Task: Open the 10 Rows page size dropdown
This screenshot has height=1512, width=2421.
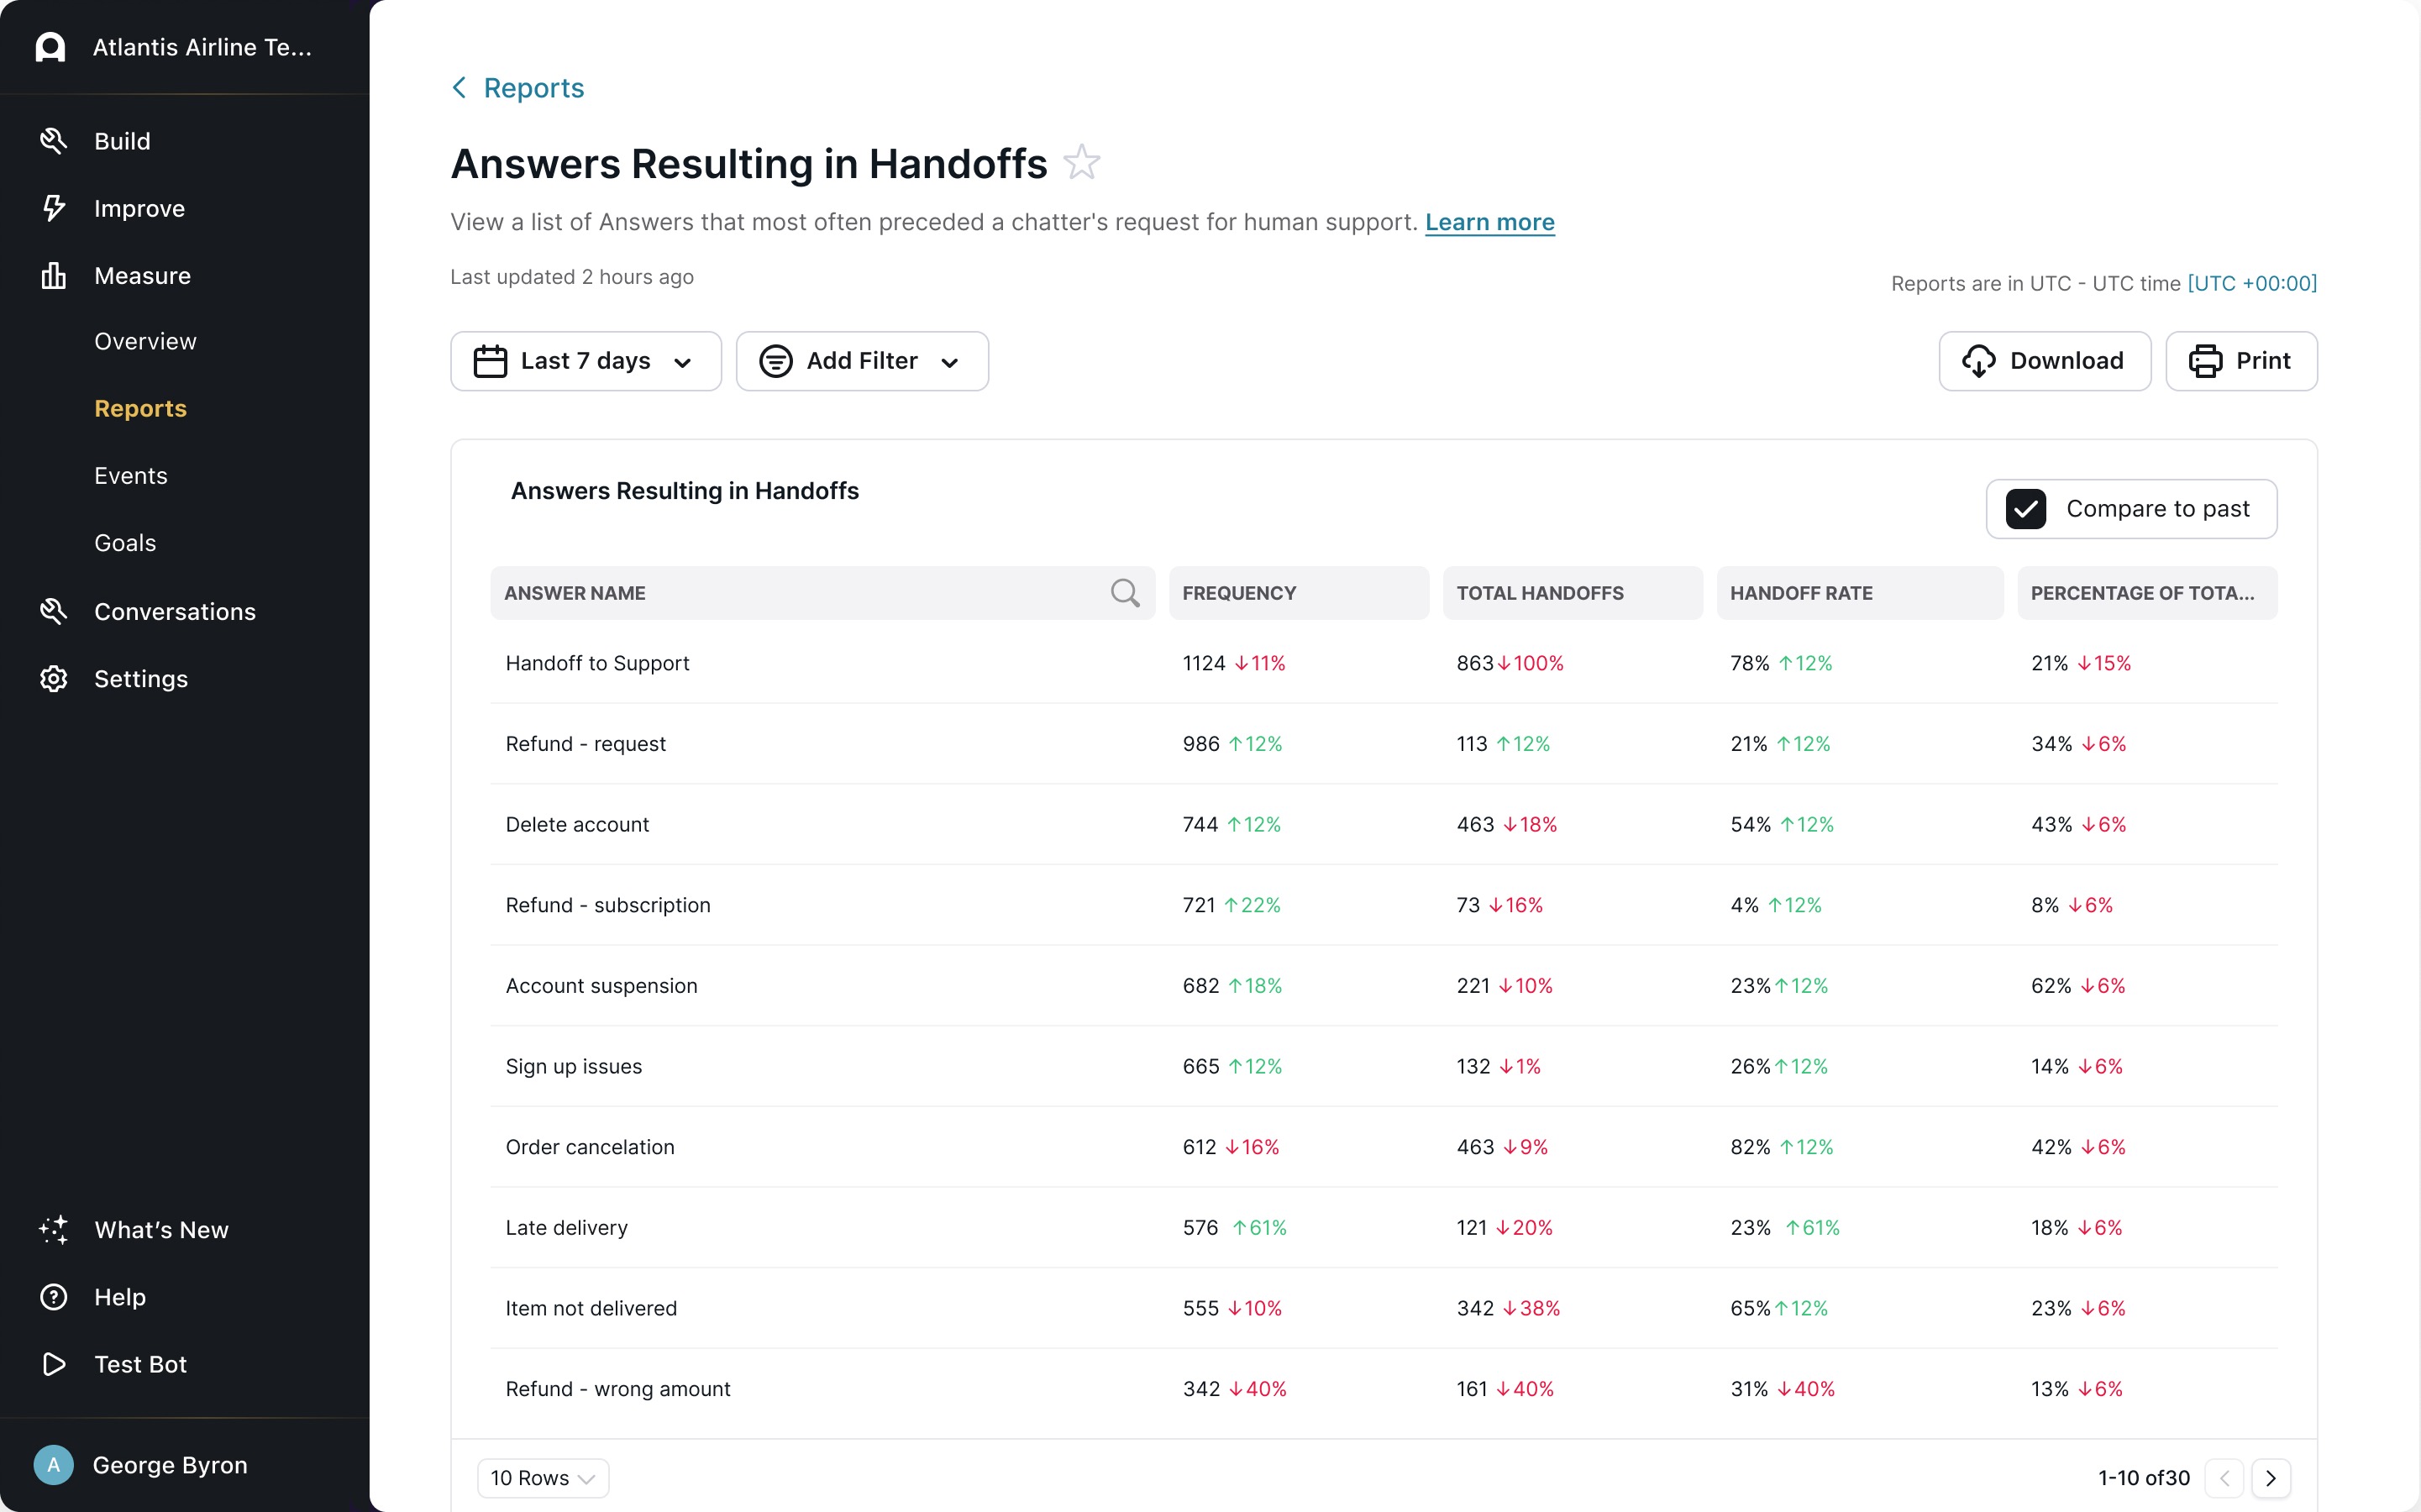Action: click(x=543, y=1478)
